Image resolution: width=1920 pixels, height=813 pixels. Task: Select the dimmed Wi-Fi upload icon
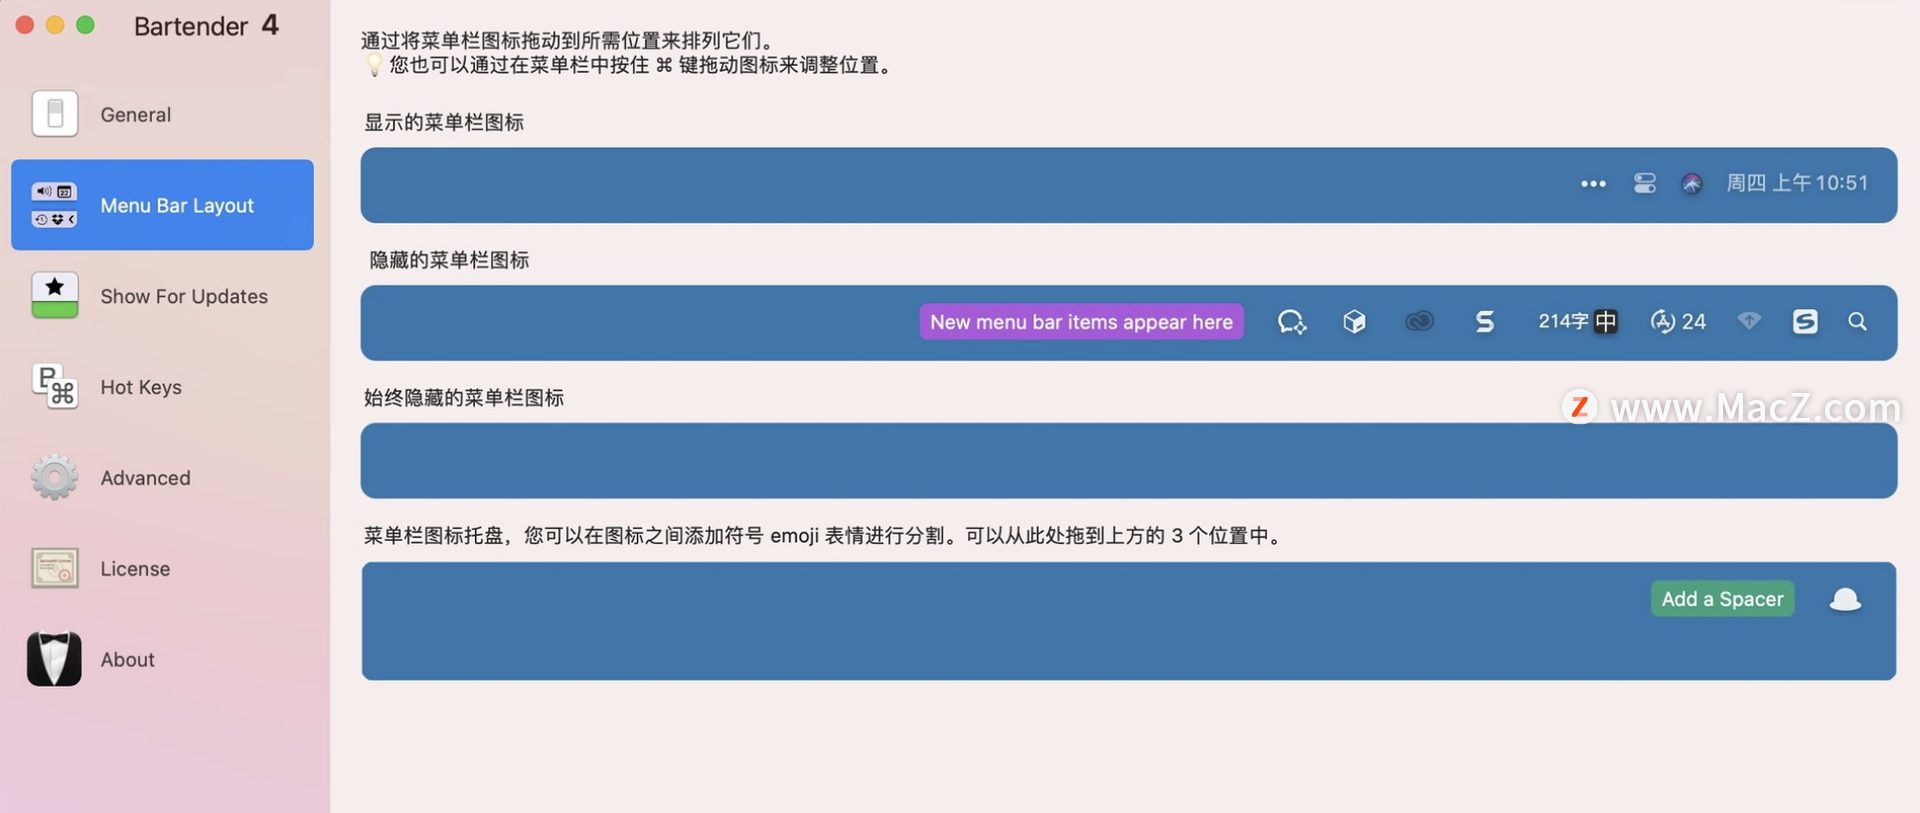click(x=1749, y=321)
